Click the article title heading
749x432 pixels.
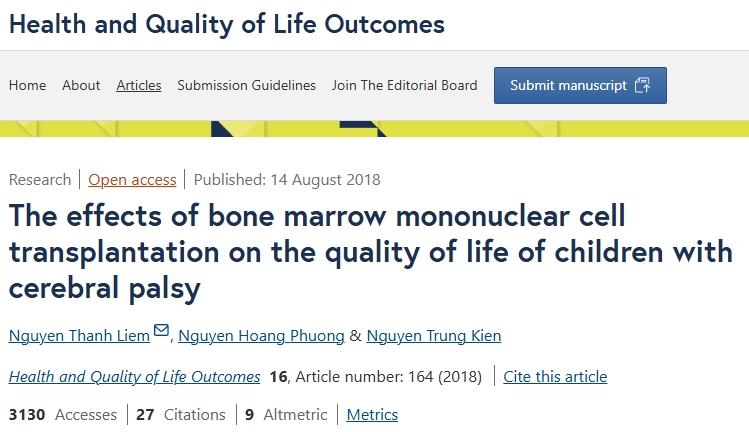pyautogui.click(x=370, y=252)
